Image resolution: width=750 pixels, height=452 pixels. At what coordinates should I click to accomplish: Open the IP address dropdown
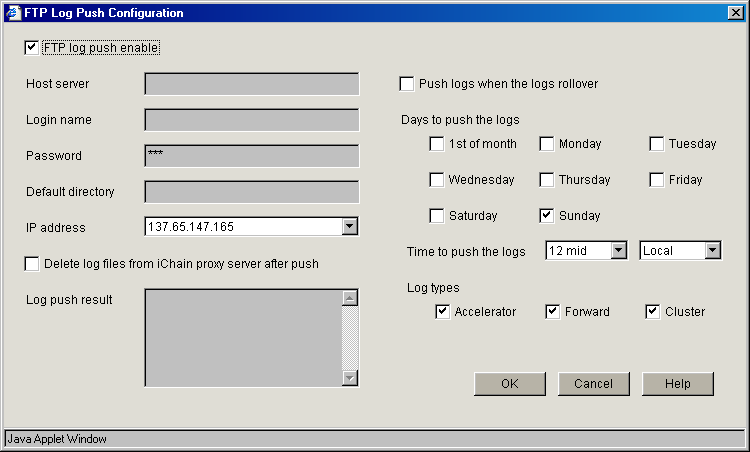(349, 227)
